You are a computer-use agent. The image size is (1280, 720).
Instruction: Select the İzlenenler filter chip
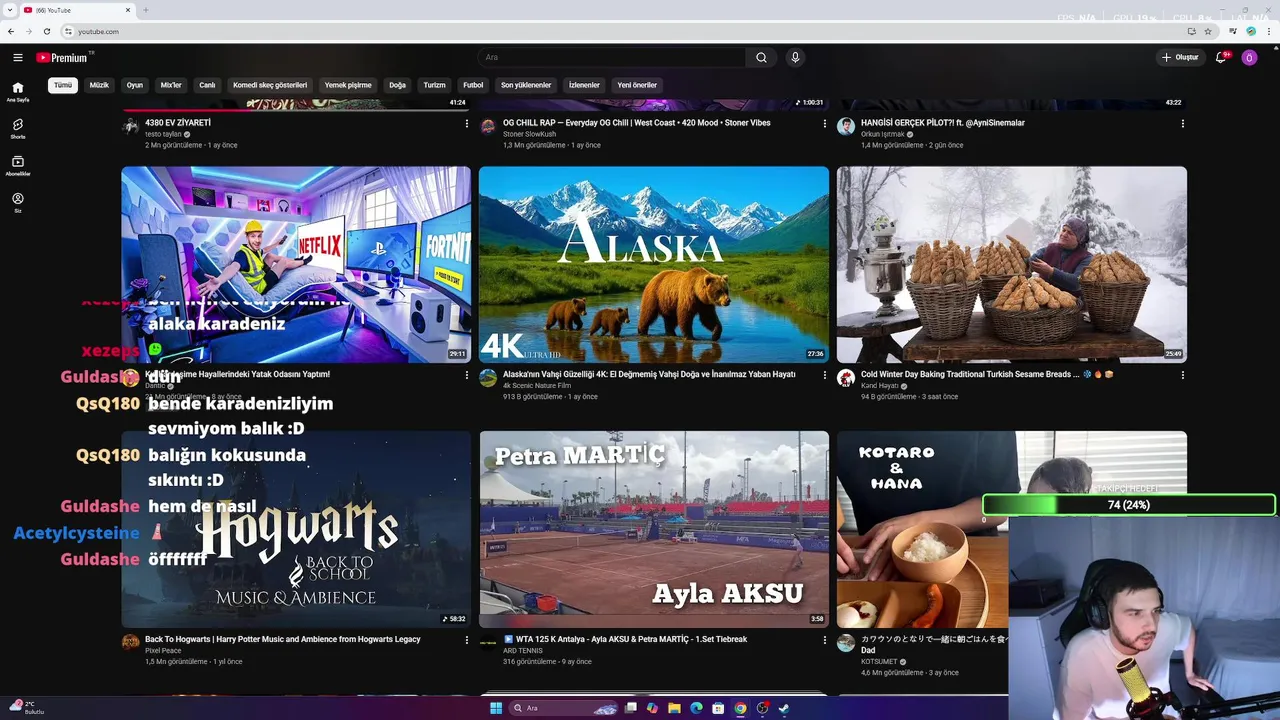[584, 85]
